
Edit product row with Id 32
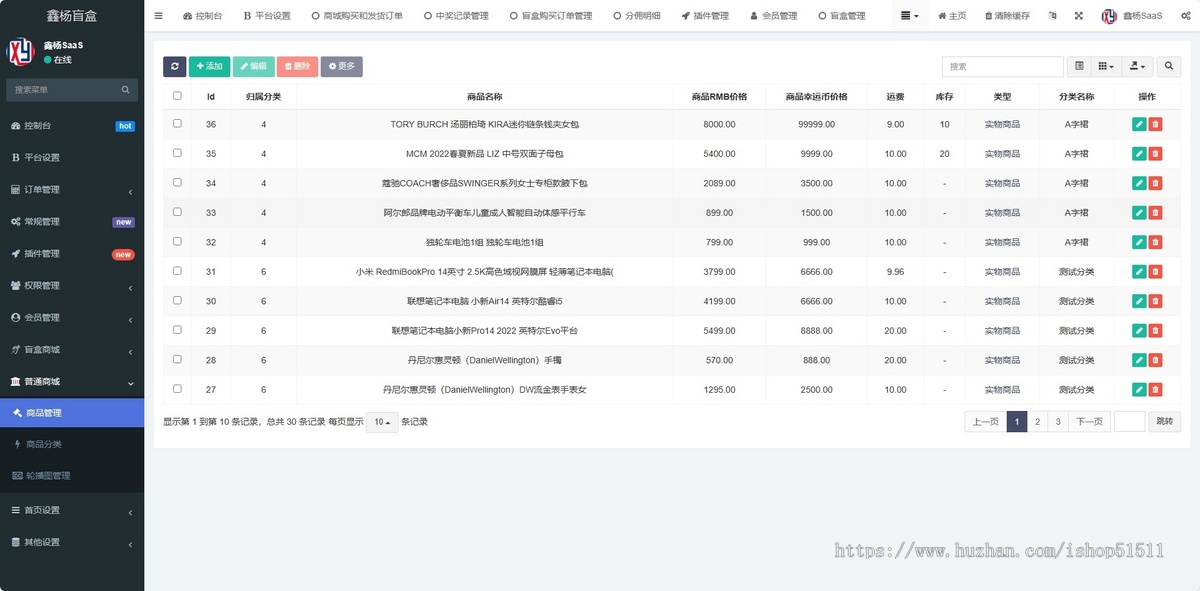(x=1139, y=242)
